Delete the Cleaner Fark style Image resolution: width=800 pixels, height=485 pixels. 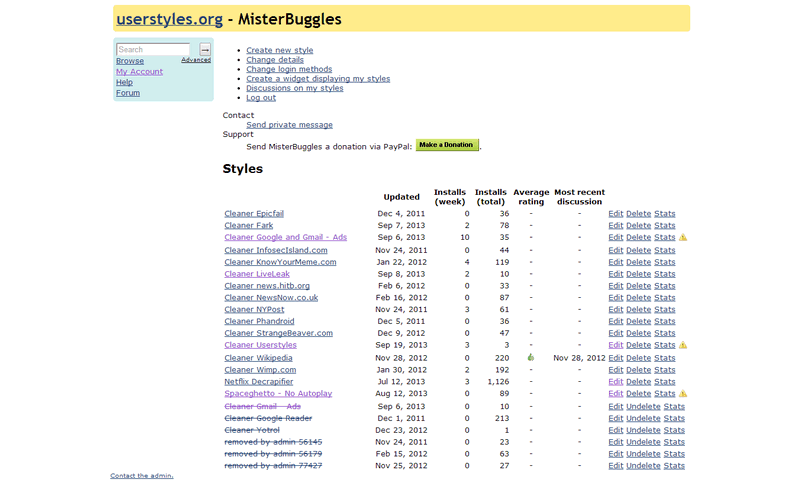coord(638,225)
